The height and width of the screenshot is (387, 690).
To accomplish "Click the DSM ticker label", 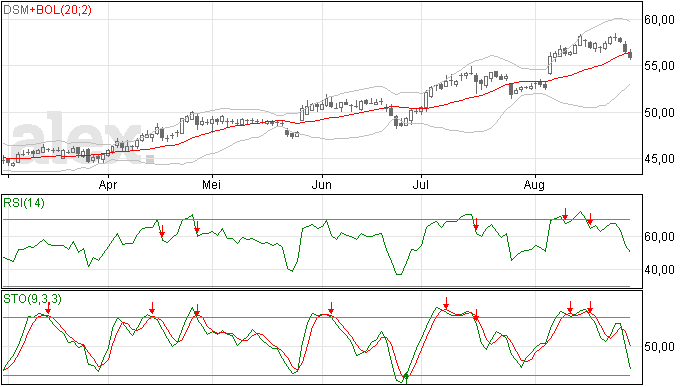I will tap(16, 10).
